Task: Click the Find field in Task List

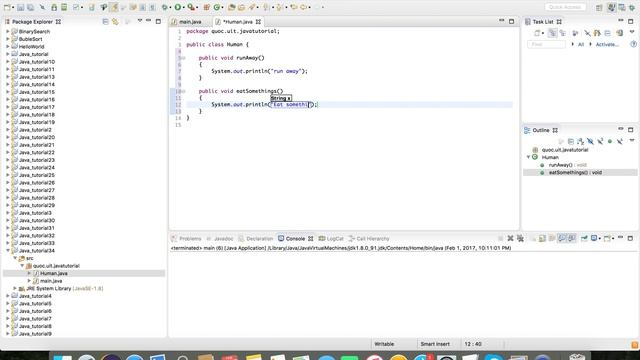Action: click(546, 44)
